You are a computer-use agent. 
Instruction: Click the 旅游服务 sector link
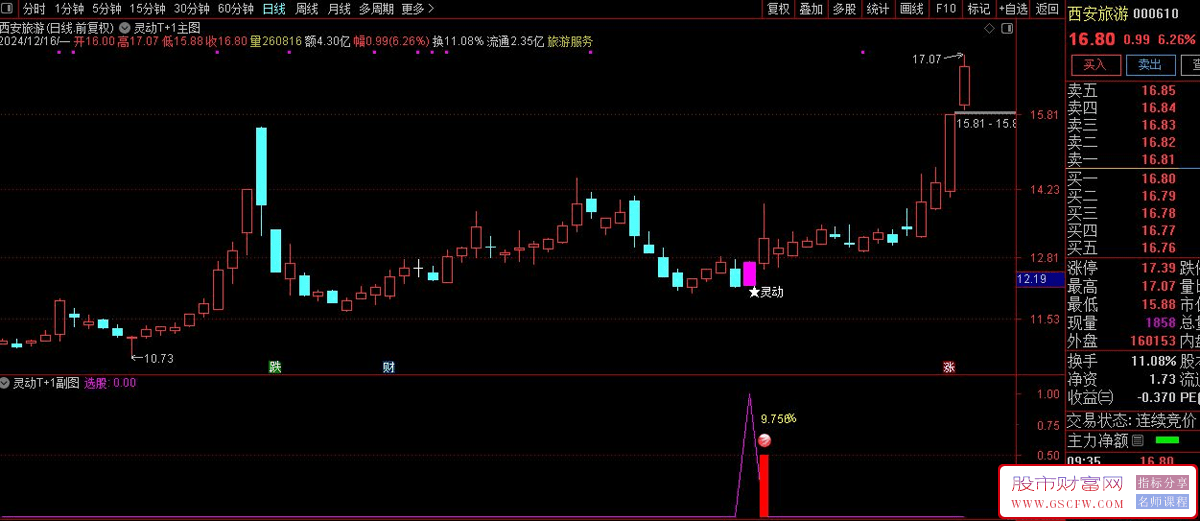tap(570, 42)
